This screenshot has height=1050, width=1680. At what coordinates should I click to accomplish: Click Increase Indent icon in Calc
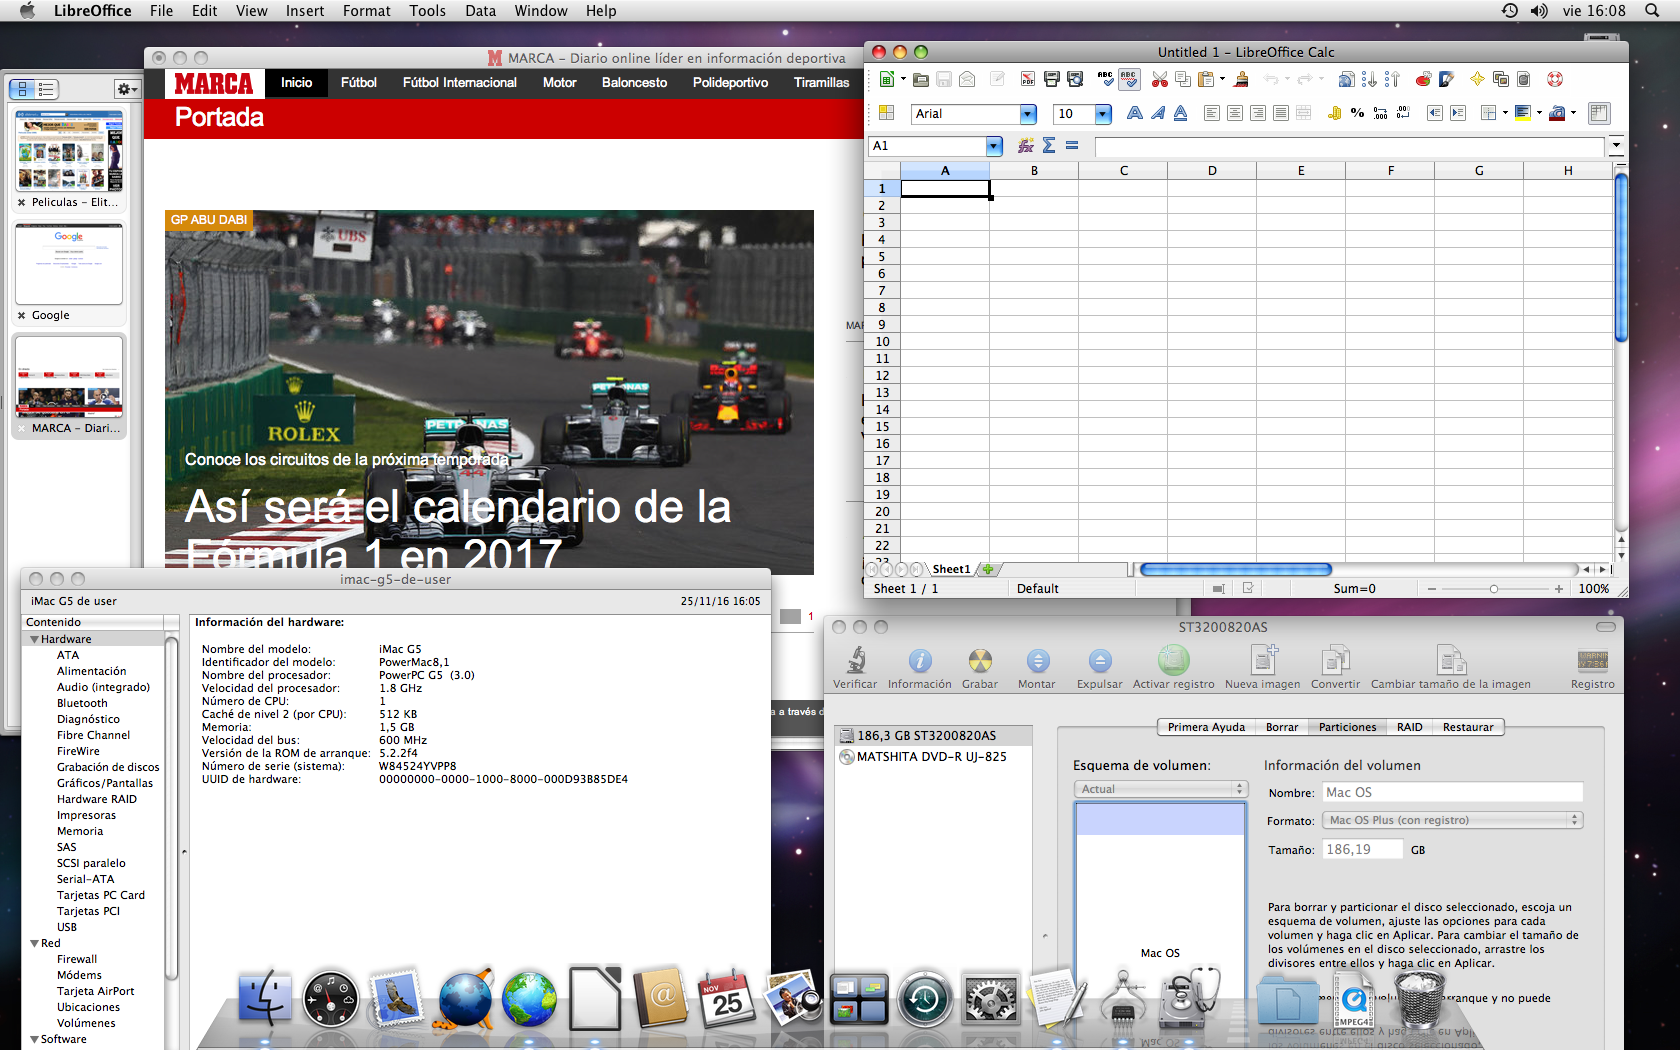1457,113
